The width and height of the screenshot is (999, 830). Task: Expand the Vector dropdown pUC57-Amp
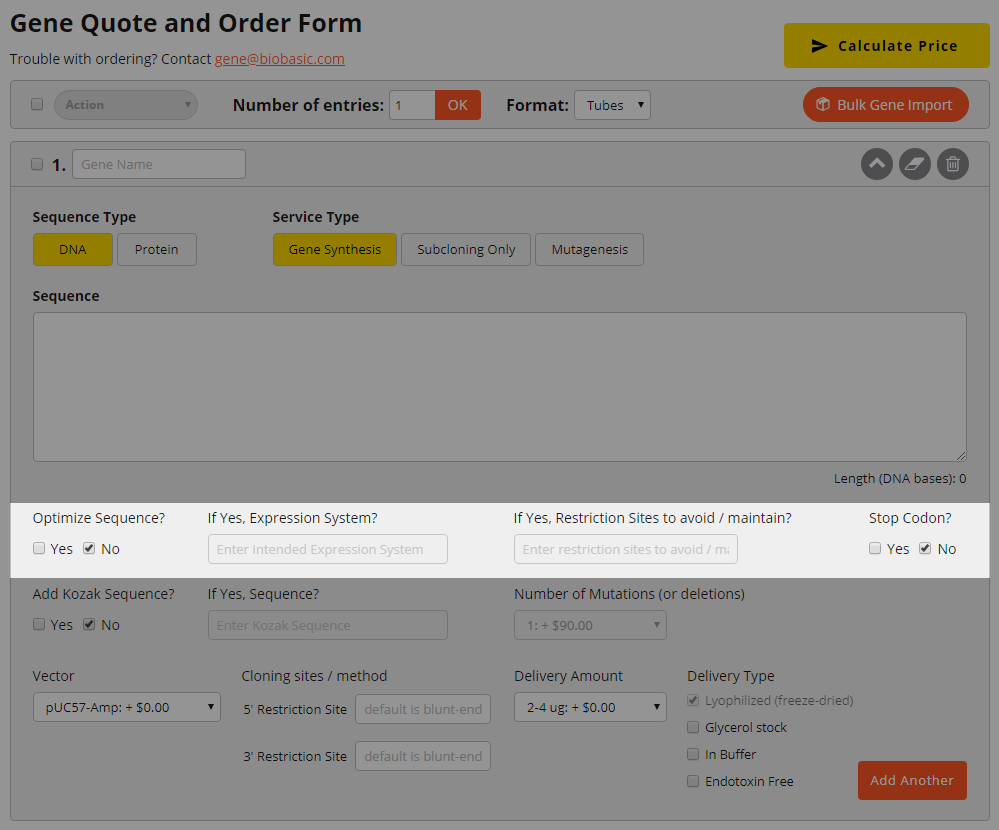(126, 707)
